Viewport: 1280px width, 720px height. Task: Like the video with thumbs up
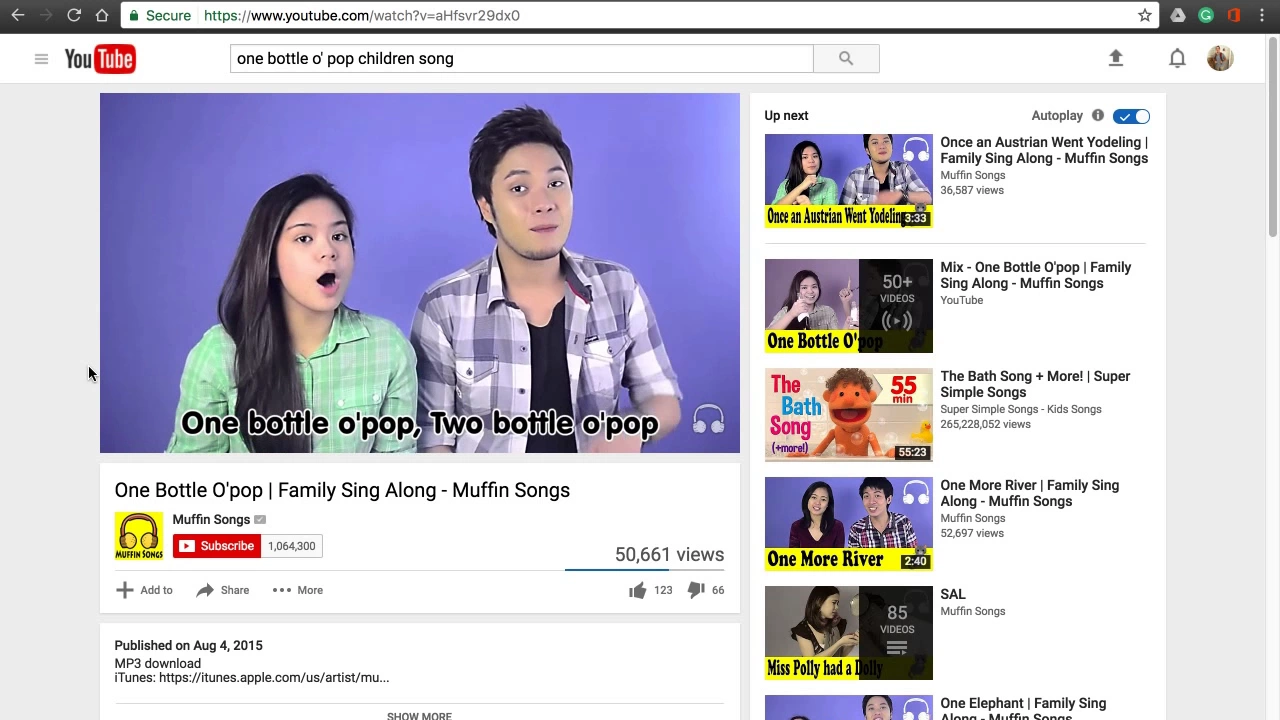tap(637, 590)
